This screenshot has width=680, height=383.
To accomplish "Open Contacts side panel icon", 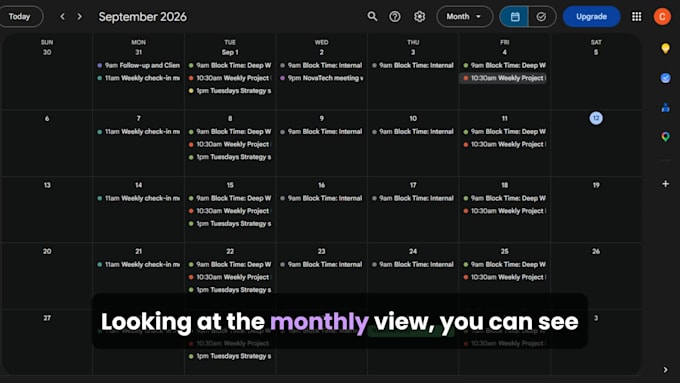I will 665,108.
